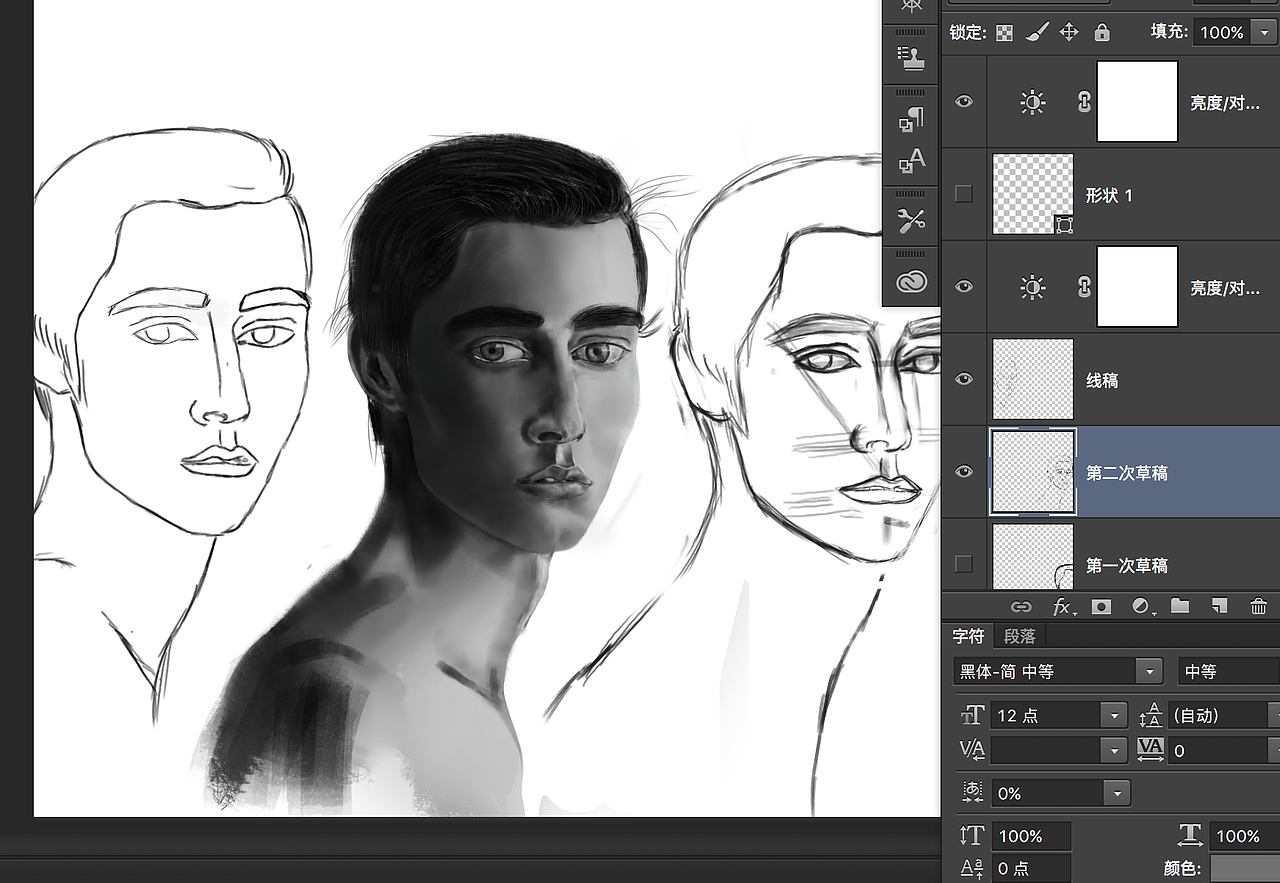Click the 第一次草稿 layer thumbnail
The width and height of the screenshot is (1280, 883).
click(1033, 557)
